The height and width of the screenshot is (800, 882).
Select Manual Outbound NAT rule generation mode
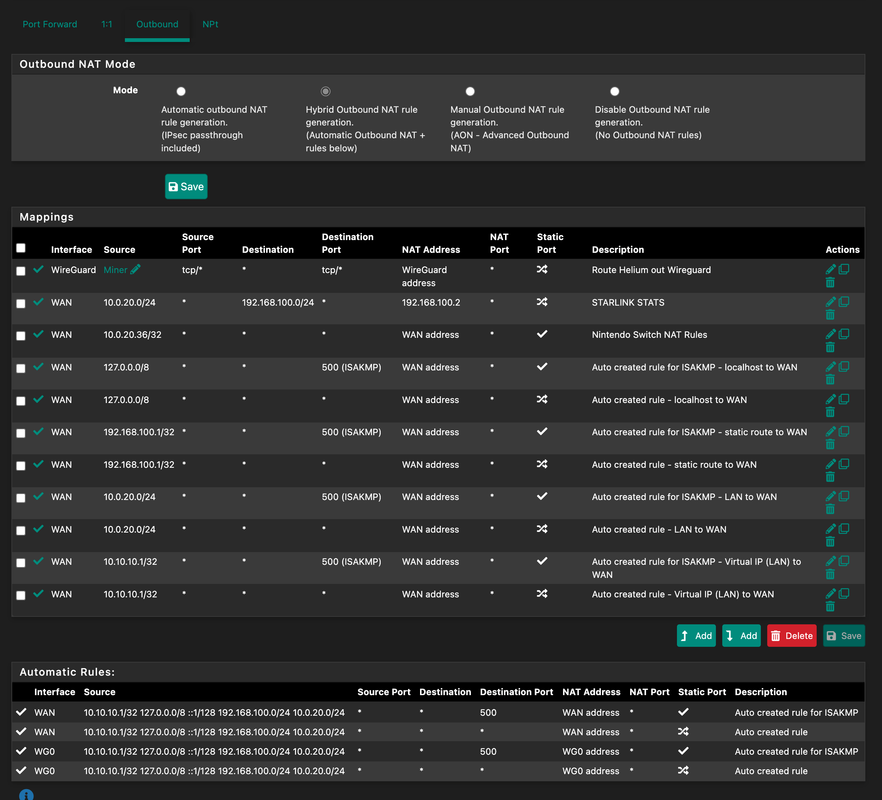coord(470,91)
